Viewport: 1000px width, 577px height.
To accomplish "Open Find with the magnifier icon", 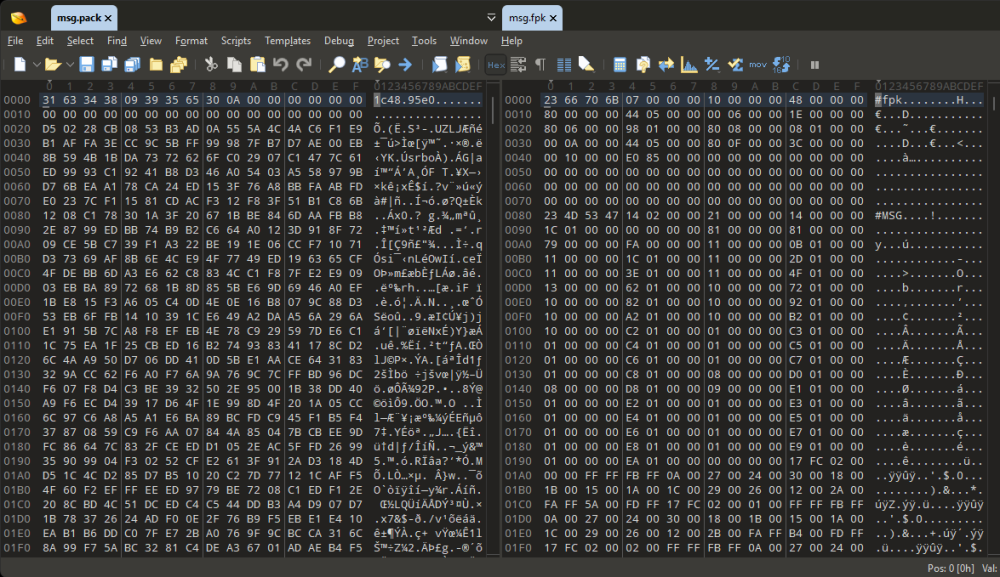I will pyautogui.click(x=337, y=64).
